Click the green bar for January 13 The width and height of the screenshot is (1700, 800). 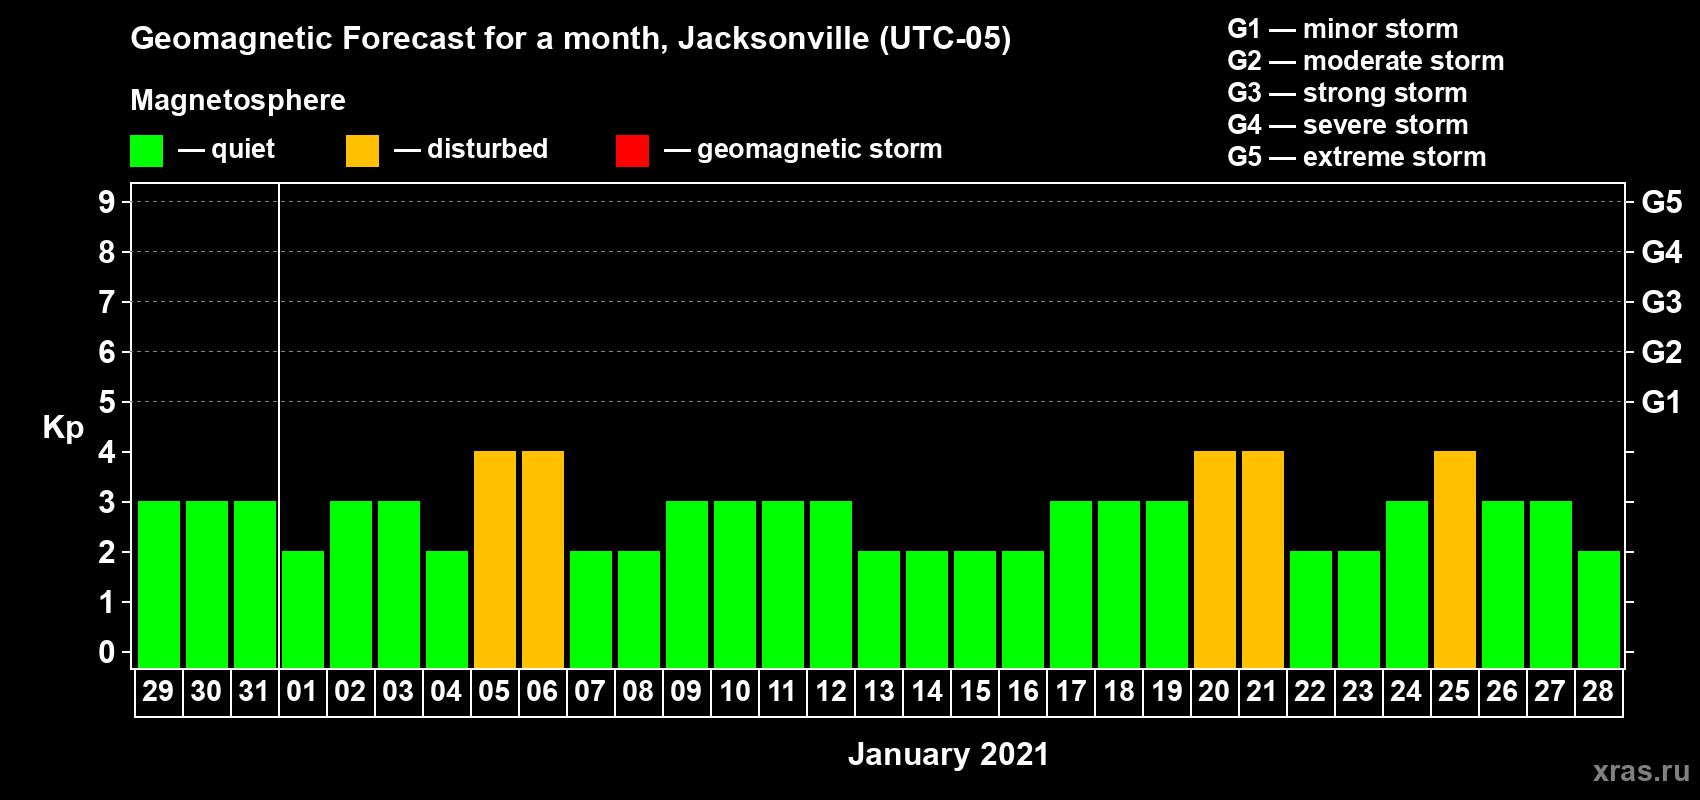pos(879,609)
